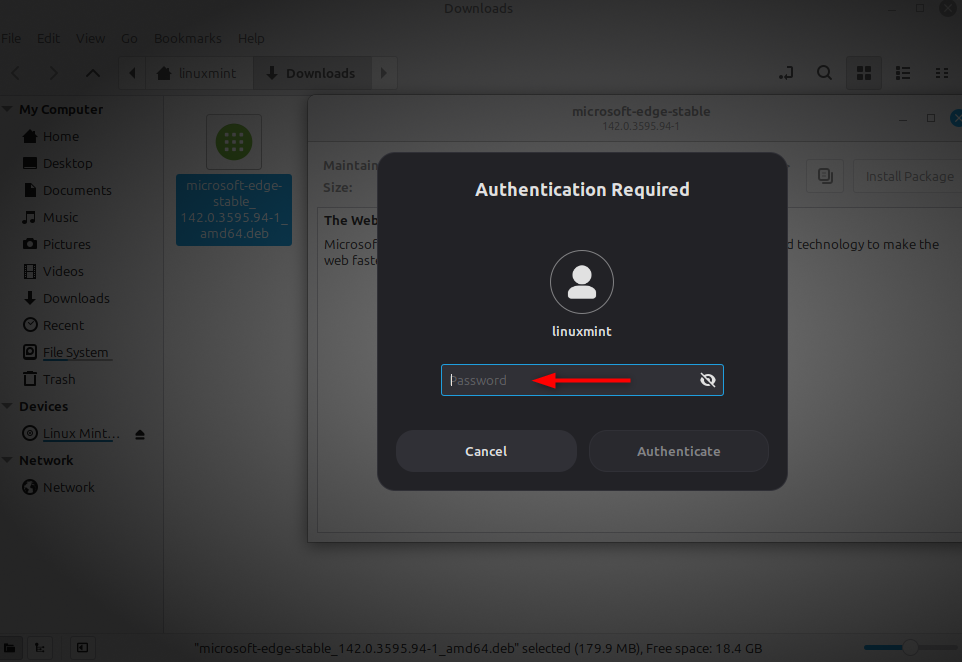This screenshot has height=662, width=962.
Task: Switch to list view
Action: click(x=903, y=72)
